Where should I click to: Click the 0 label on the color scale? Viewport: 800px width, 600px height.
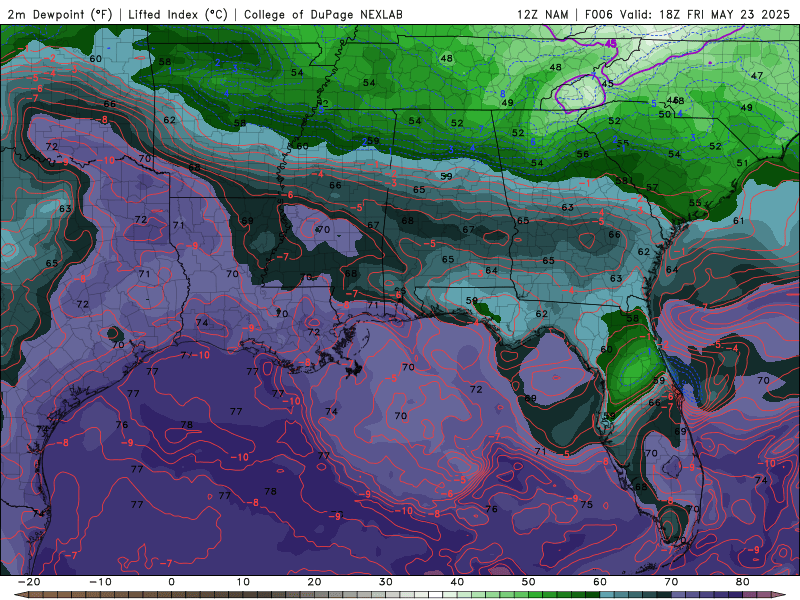(x=171, y=582)
